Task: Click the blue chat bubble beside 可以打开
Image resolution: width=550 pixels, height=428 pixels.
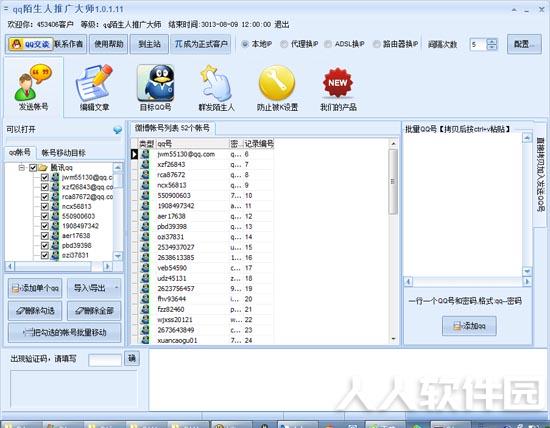Action: pos(118,130)
